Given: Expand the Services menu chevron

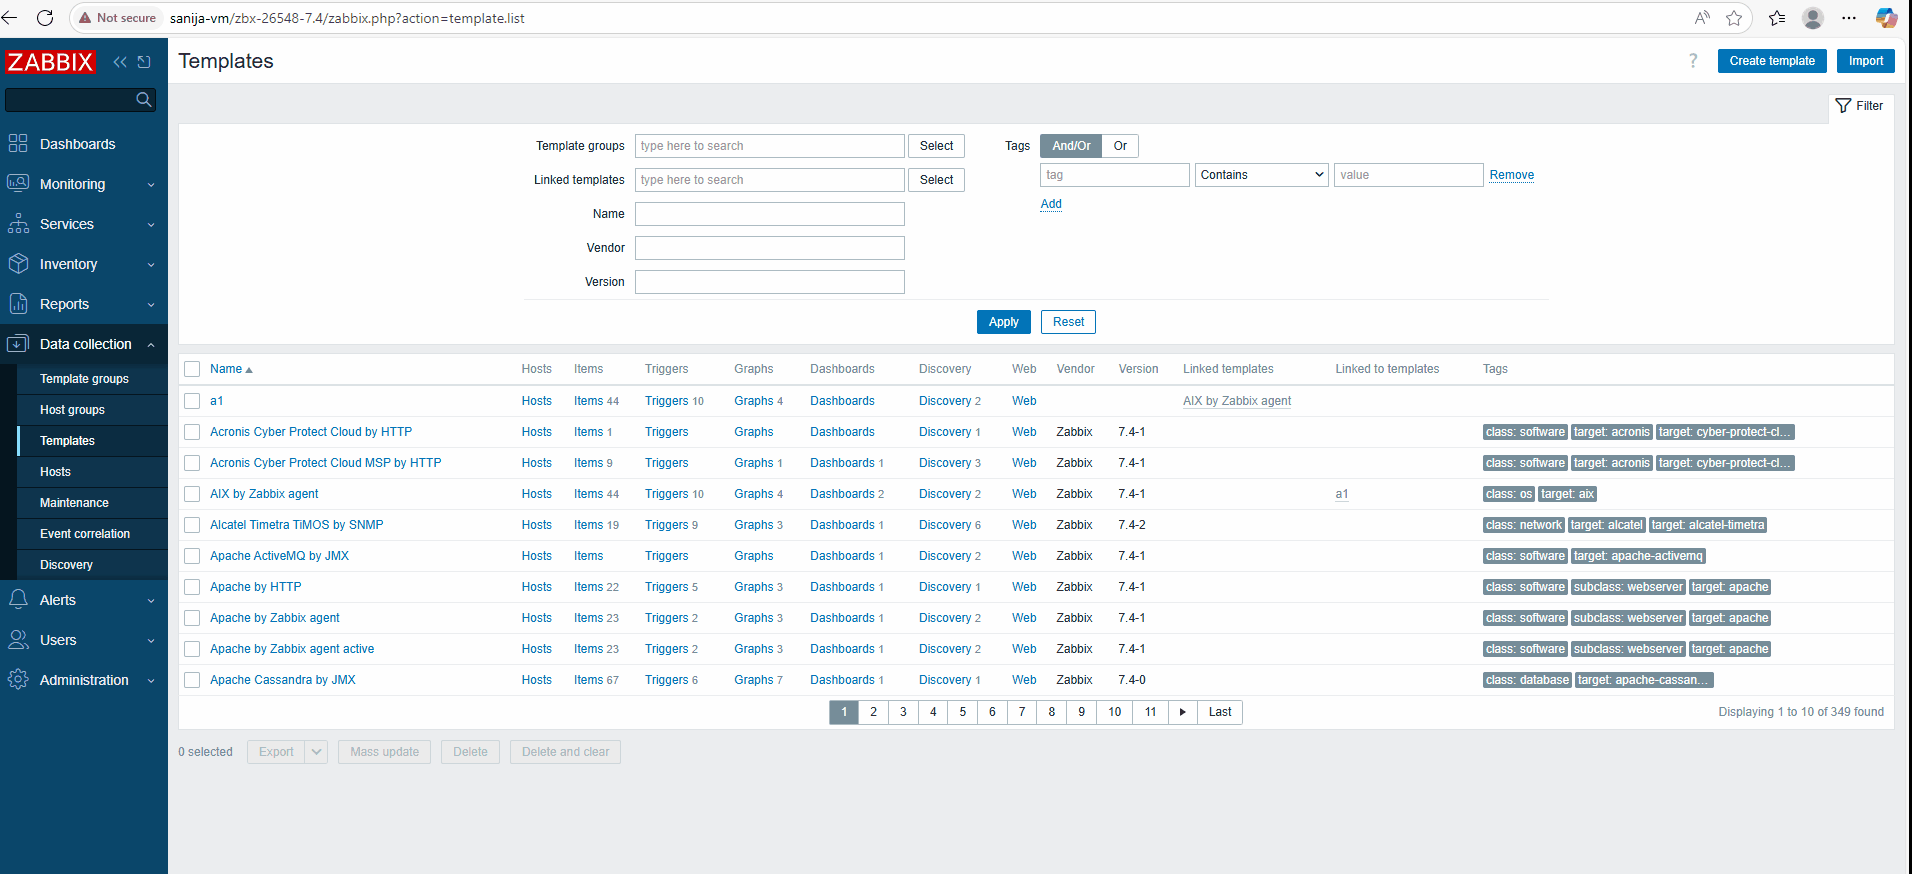Looking at the screenshot, I should [151, 225].
